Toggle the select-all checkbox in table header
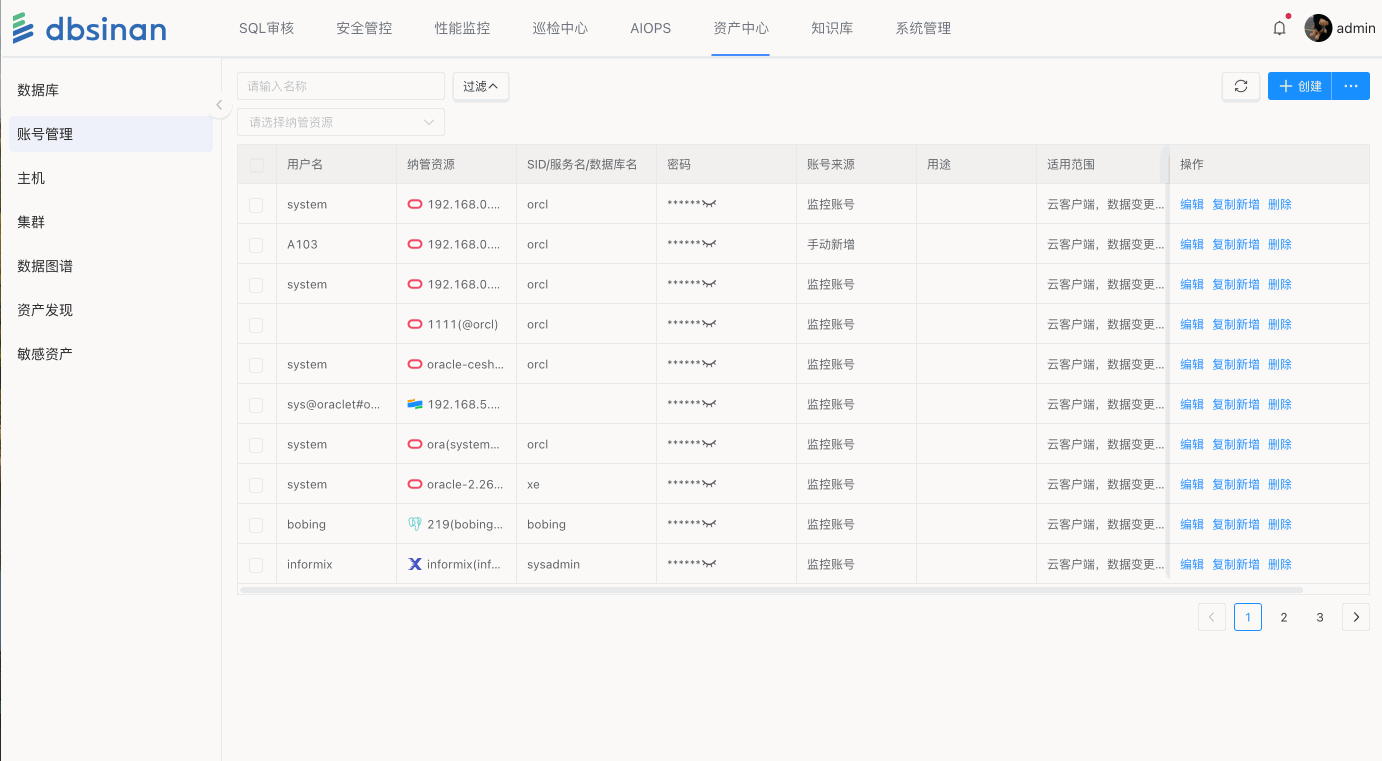Screen dimensions: 1382x761 tap(257, 165)
